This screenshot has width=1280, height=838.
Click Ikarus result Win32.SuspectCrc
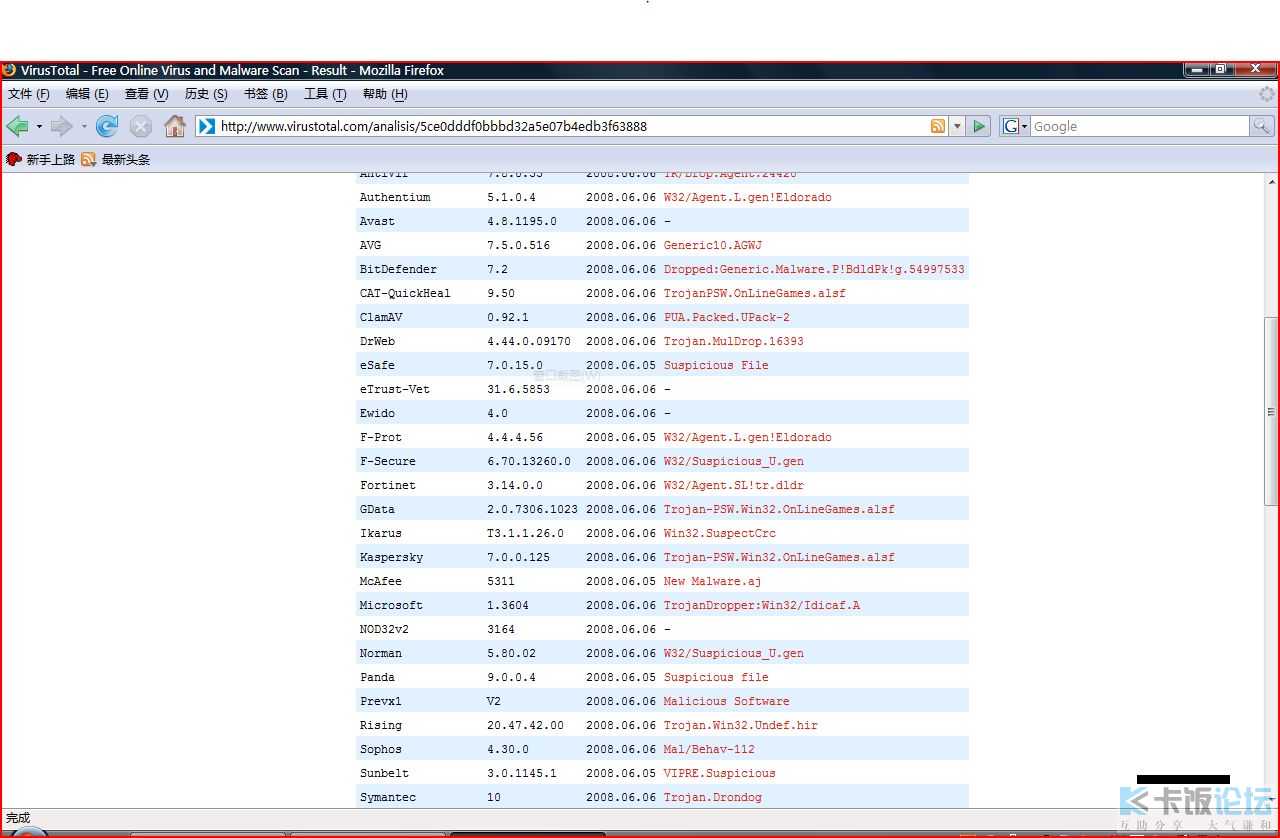coord(720,533)
